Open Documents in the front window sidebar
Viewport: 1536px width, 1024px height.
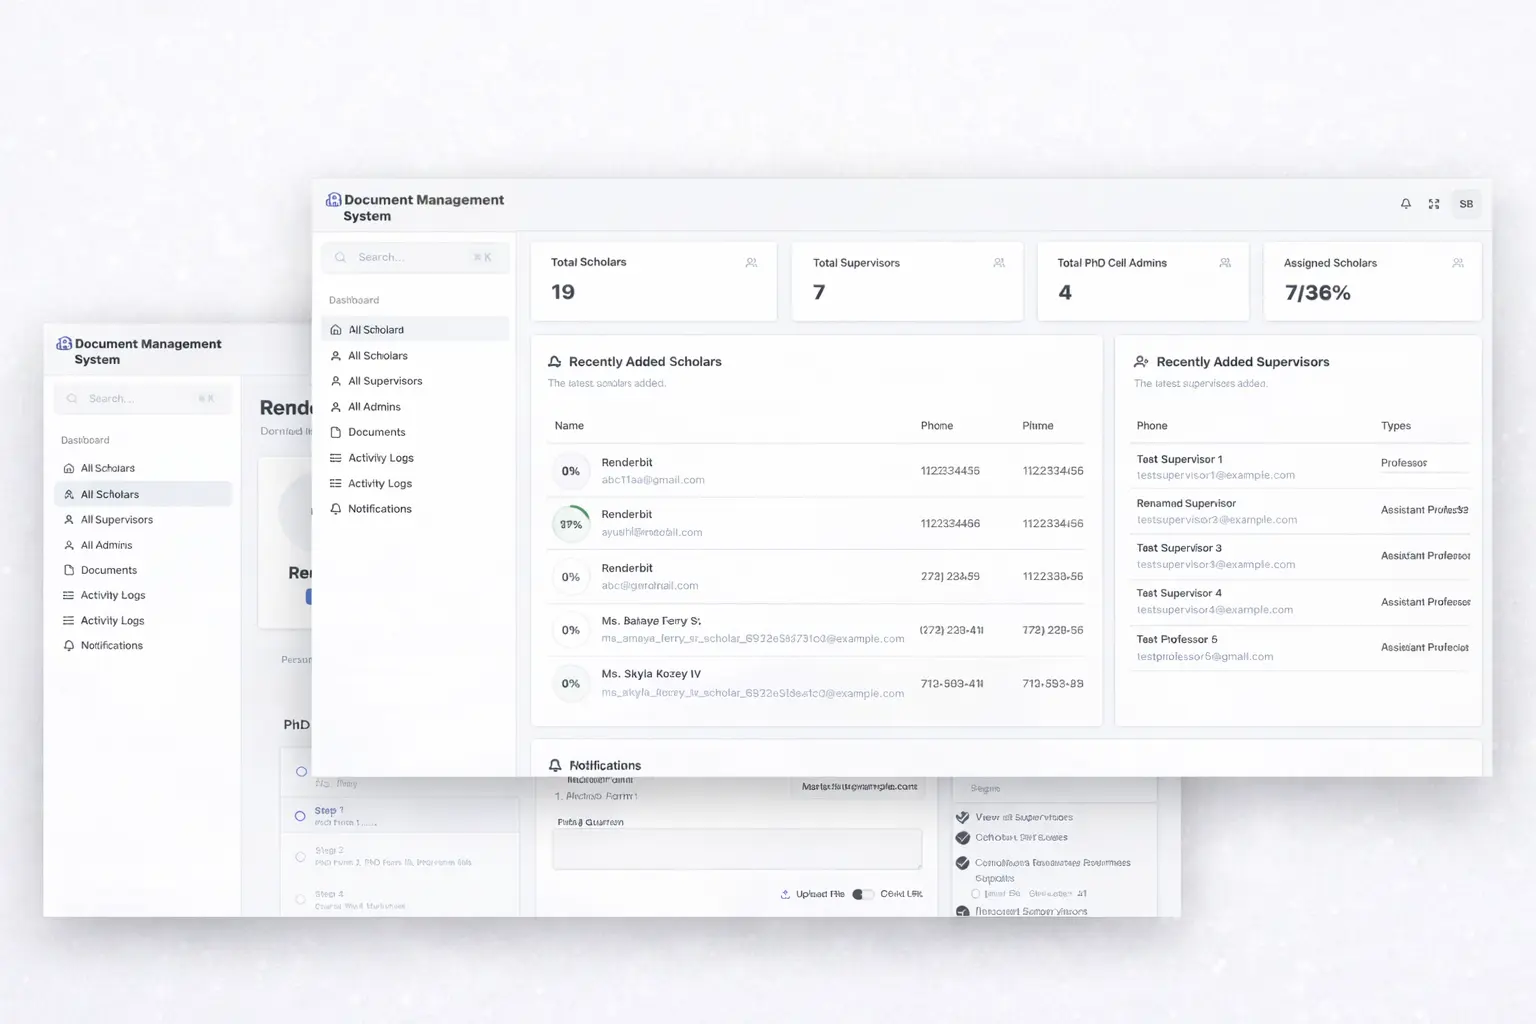[376, 432]
